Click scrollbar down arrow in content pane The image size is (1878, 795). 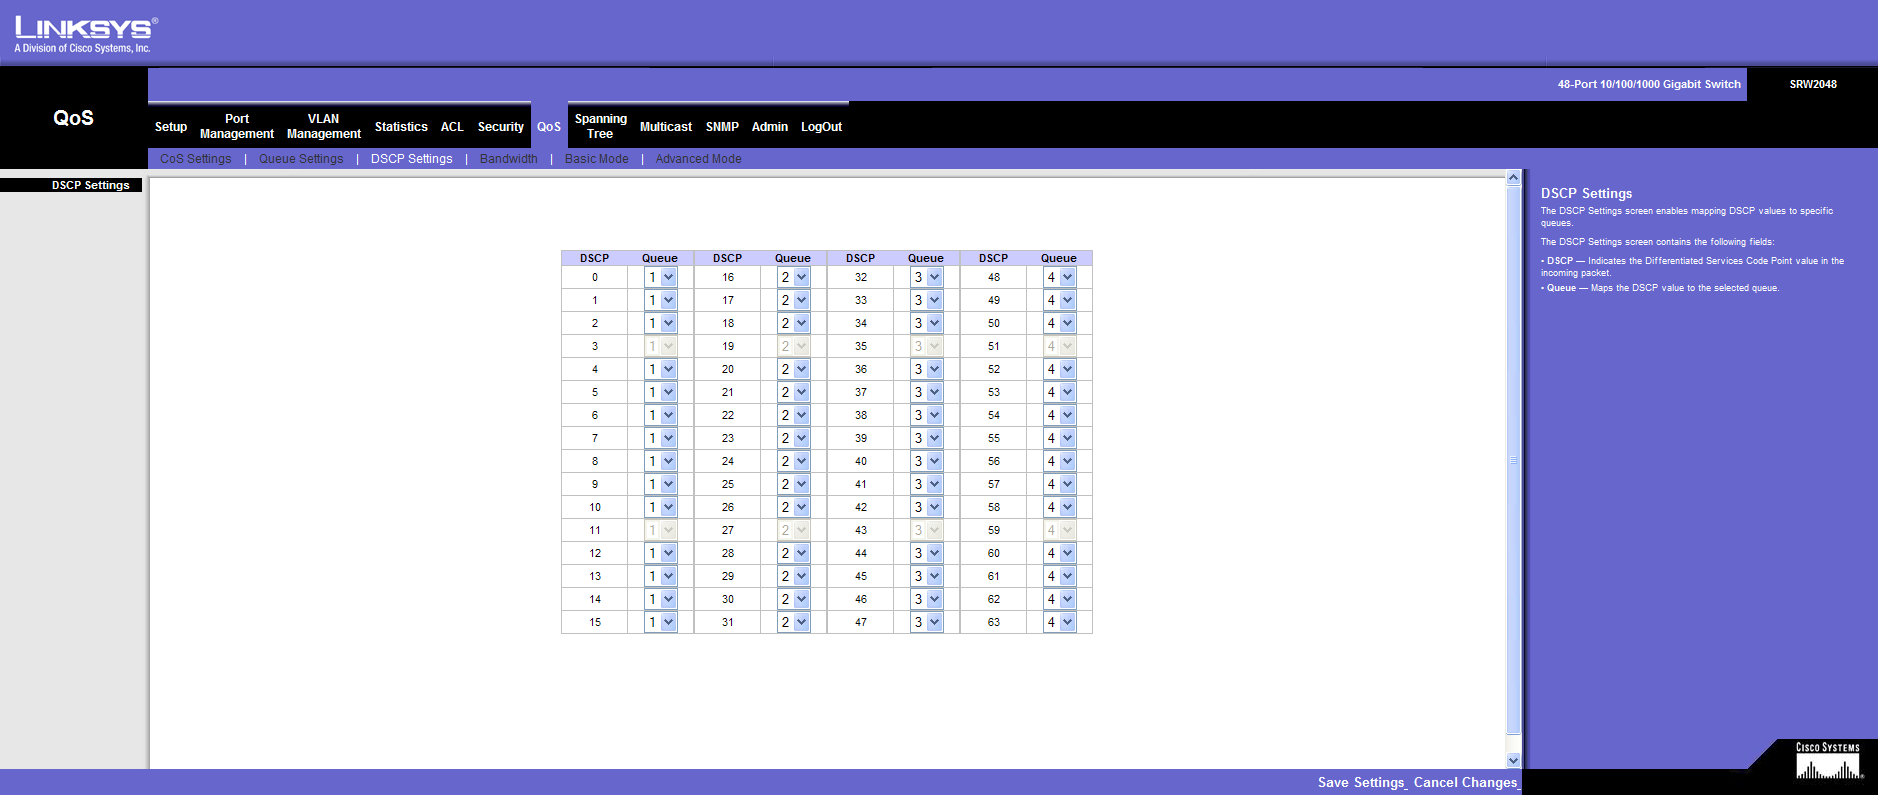pyautogui.click(x=1513, y=760)
